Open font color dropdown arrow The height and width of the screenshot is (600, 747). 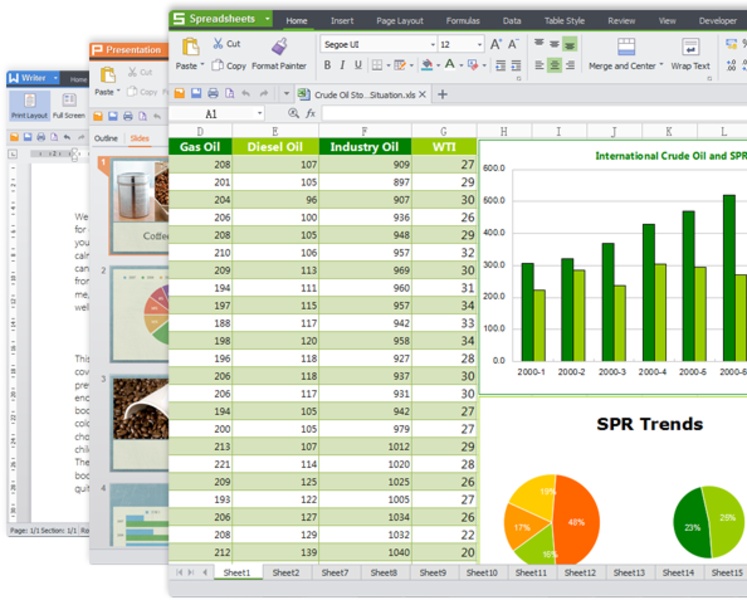pyautogui.click(x=461, y=66)
